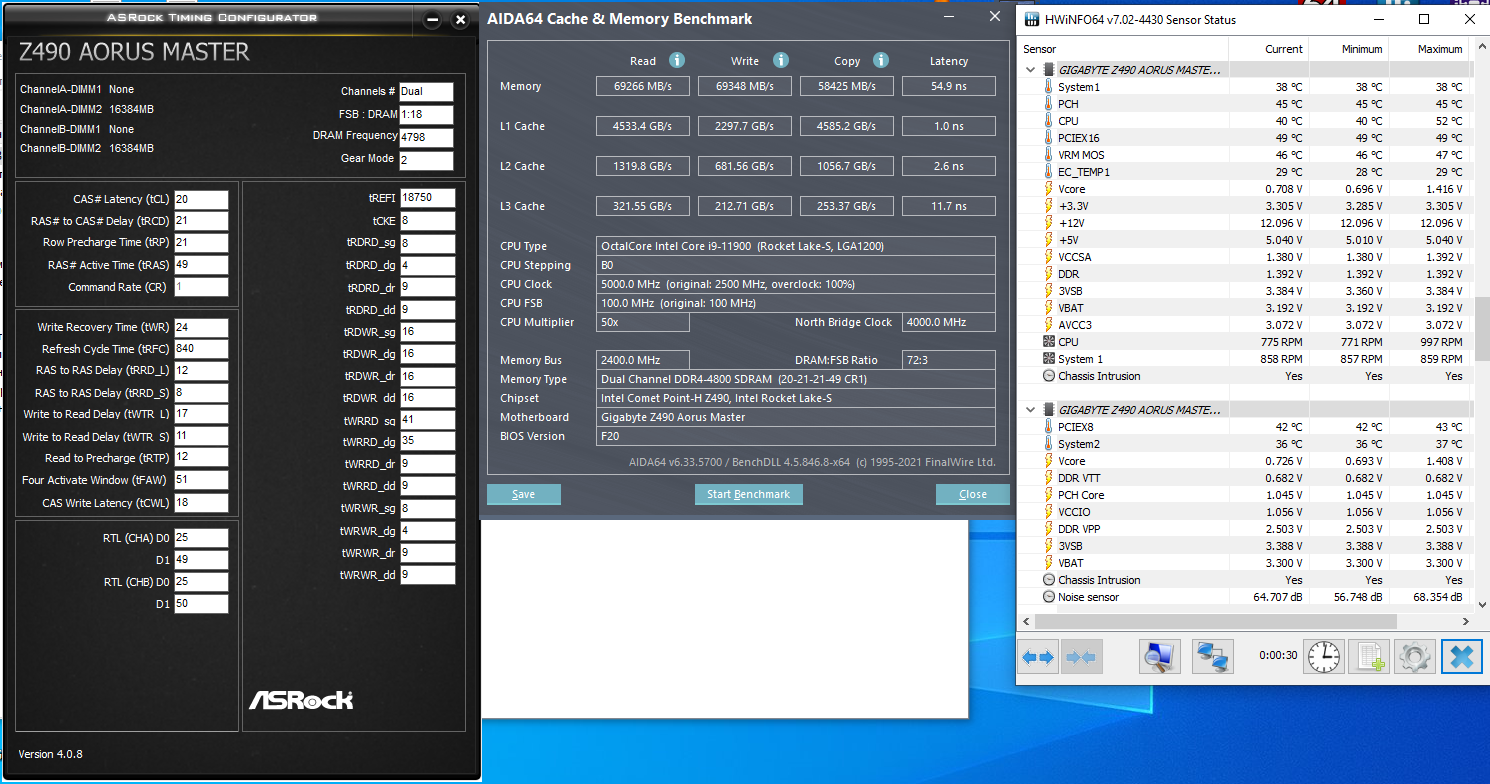Click the Gear Mode field in ASRock
Screen dimensions: 1490x784
426,161
